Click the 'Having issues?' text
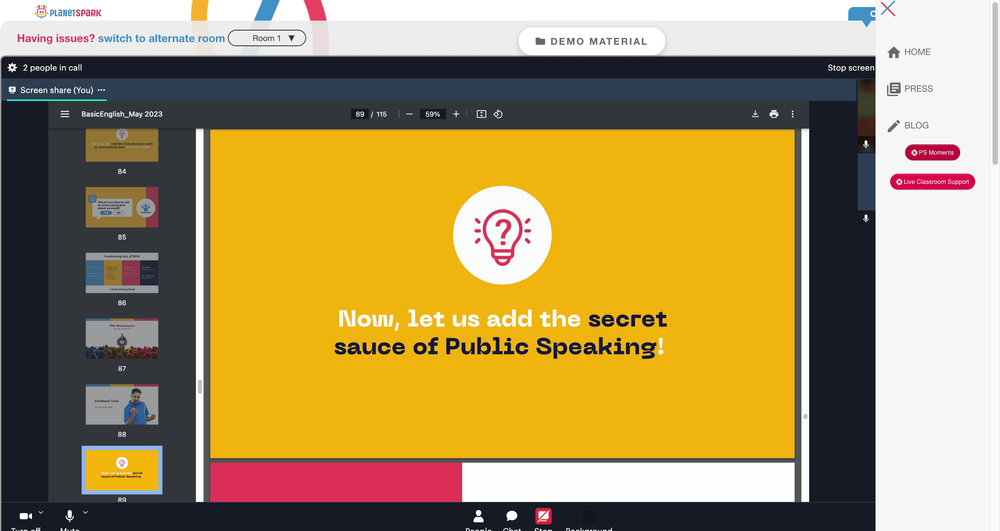1000x531 pixels. click(56, 38)
